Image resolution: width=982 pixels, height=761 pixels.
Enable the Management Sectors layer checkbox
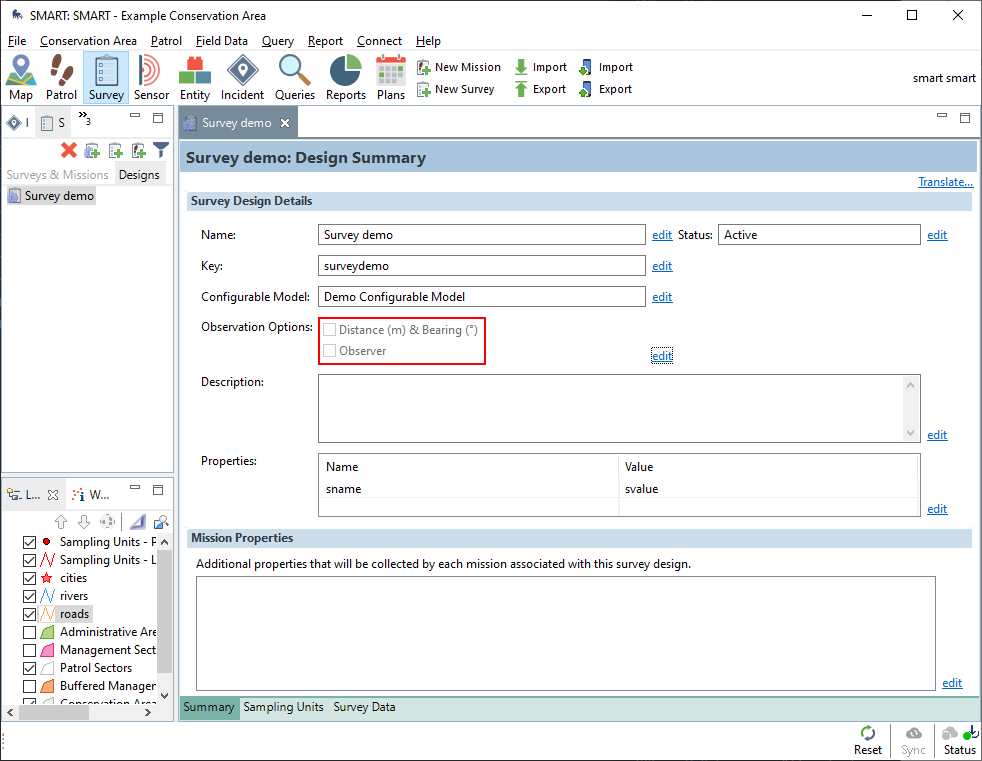click(29, 650)
